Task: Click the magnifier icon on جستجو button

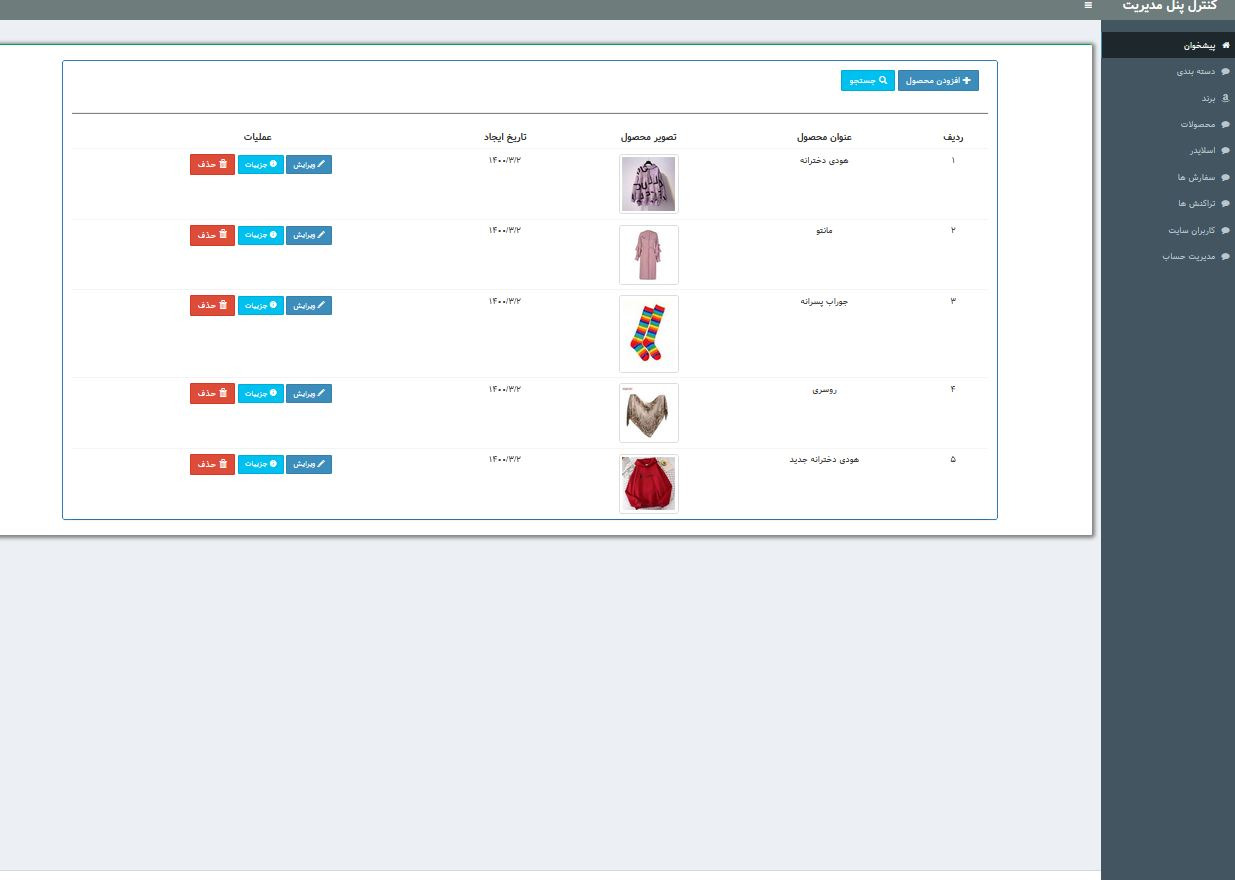Action: click(x=883, y=81)
